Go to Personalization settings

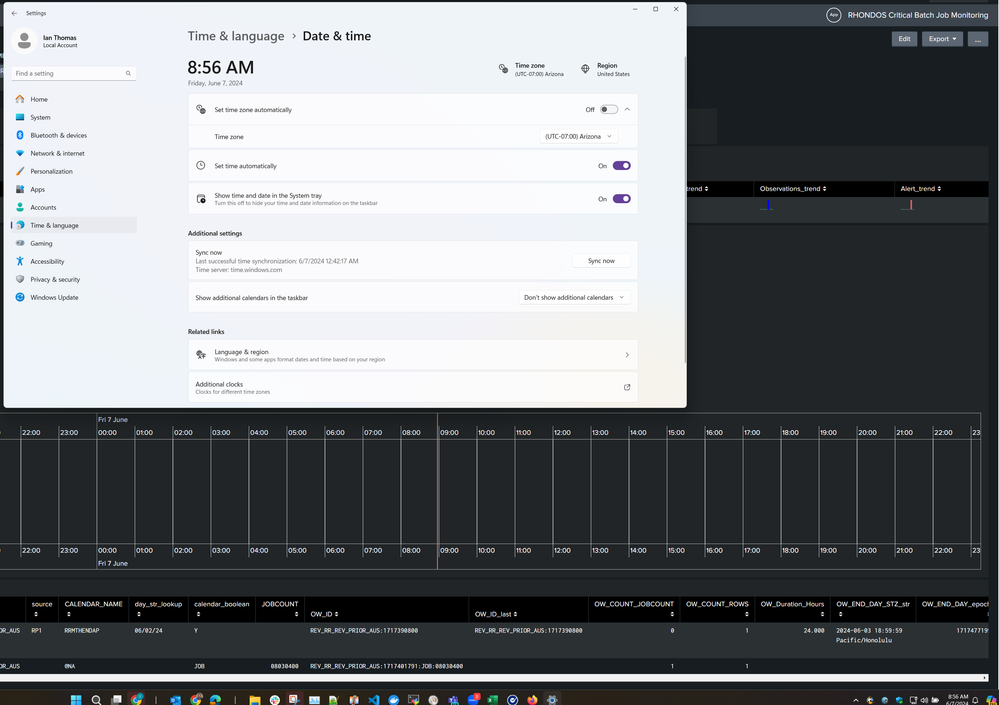tap(51, 171)
